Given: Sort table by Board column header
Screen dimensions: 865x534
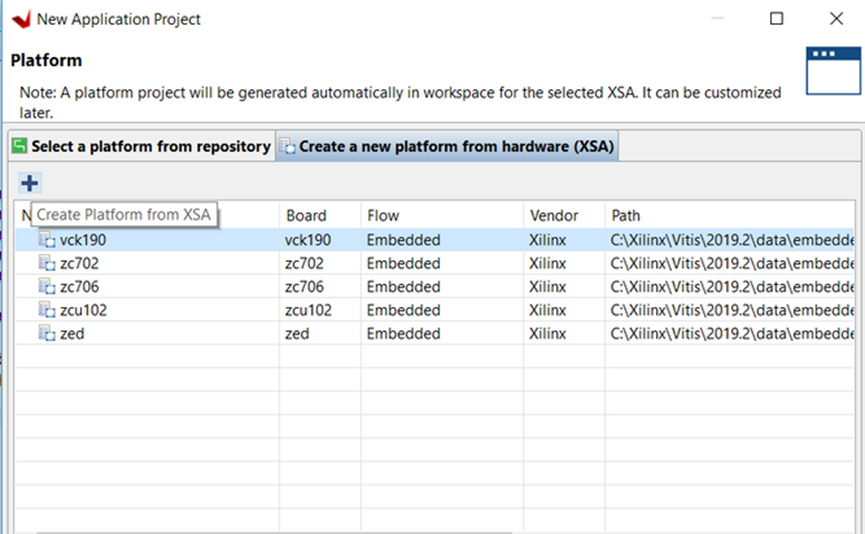Looking at the screenshot, I should click(306, 215).
